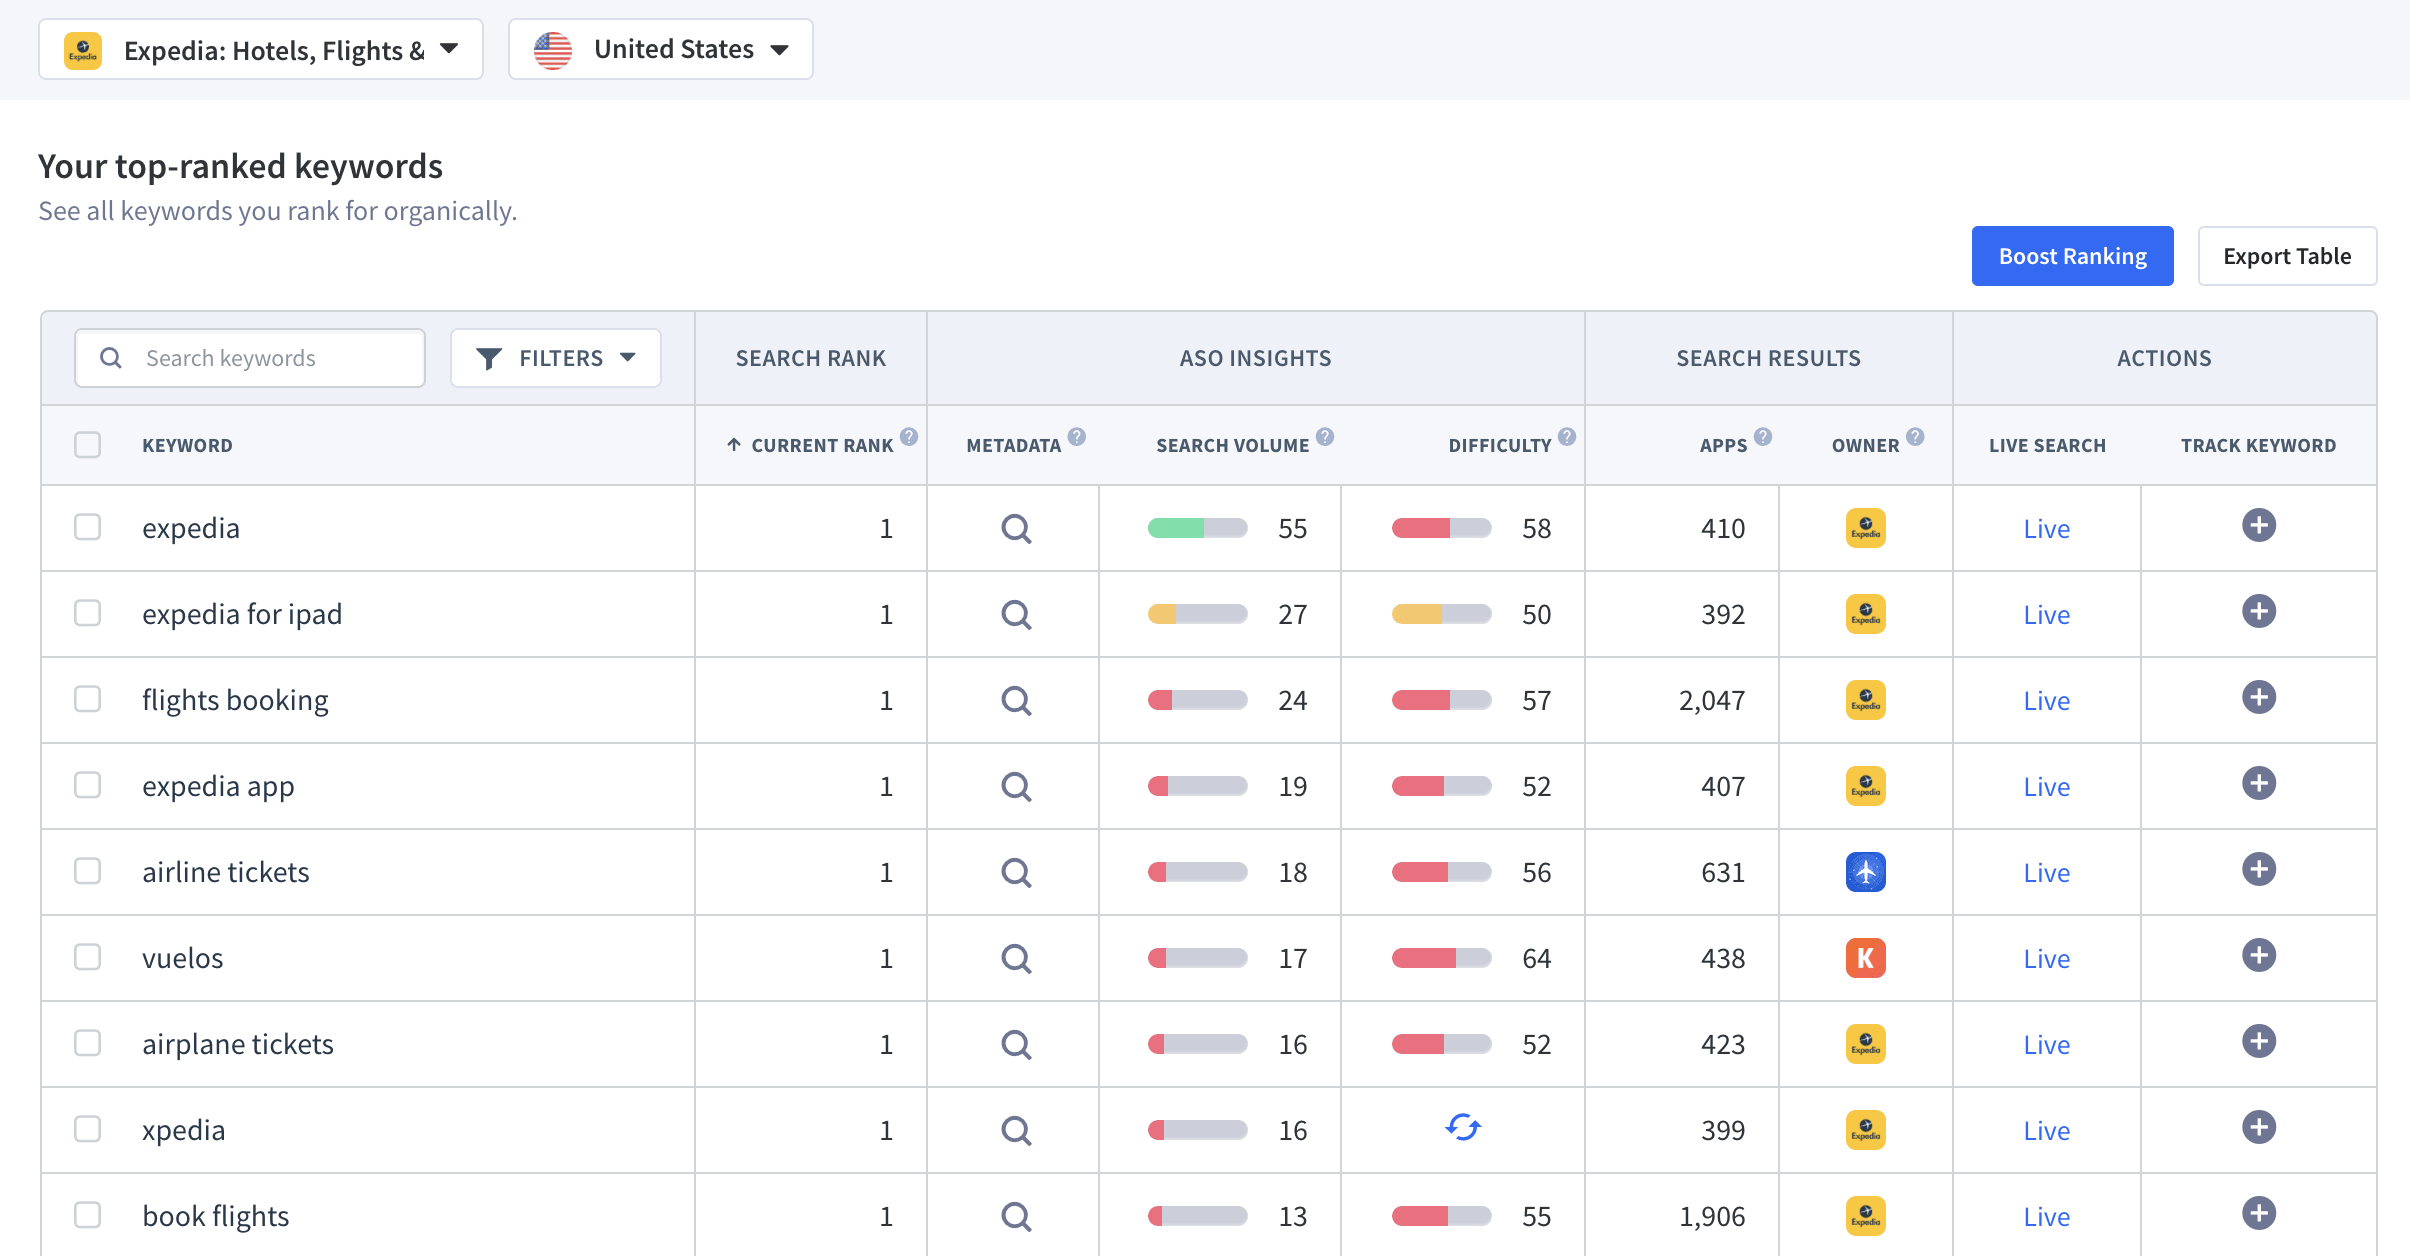
Task: Track the expedia for ipad keyword
Action: [2259, 611]
